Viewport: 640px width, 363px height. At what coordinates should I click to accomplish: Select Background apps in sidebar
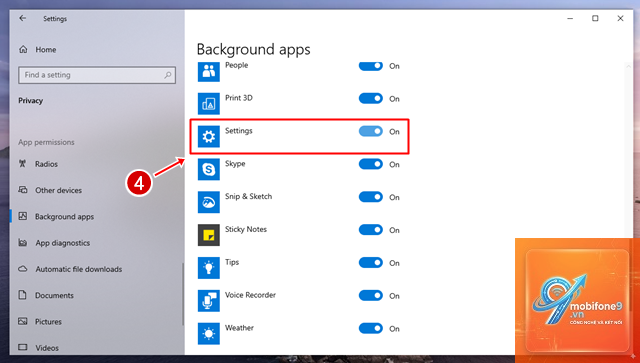pos(64,216)
